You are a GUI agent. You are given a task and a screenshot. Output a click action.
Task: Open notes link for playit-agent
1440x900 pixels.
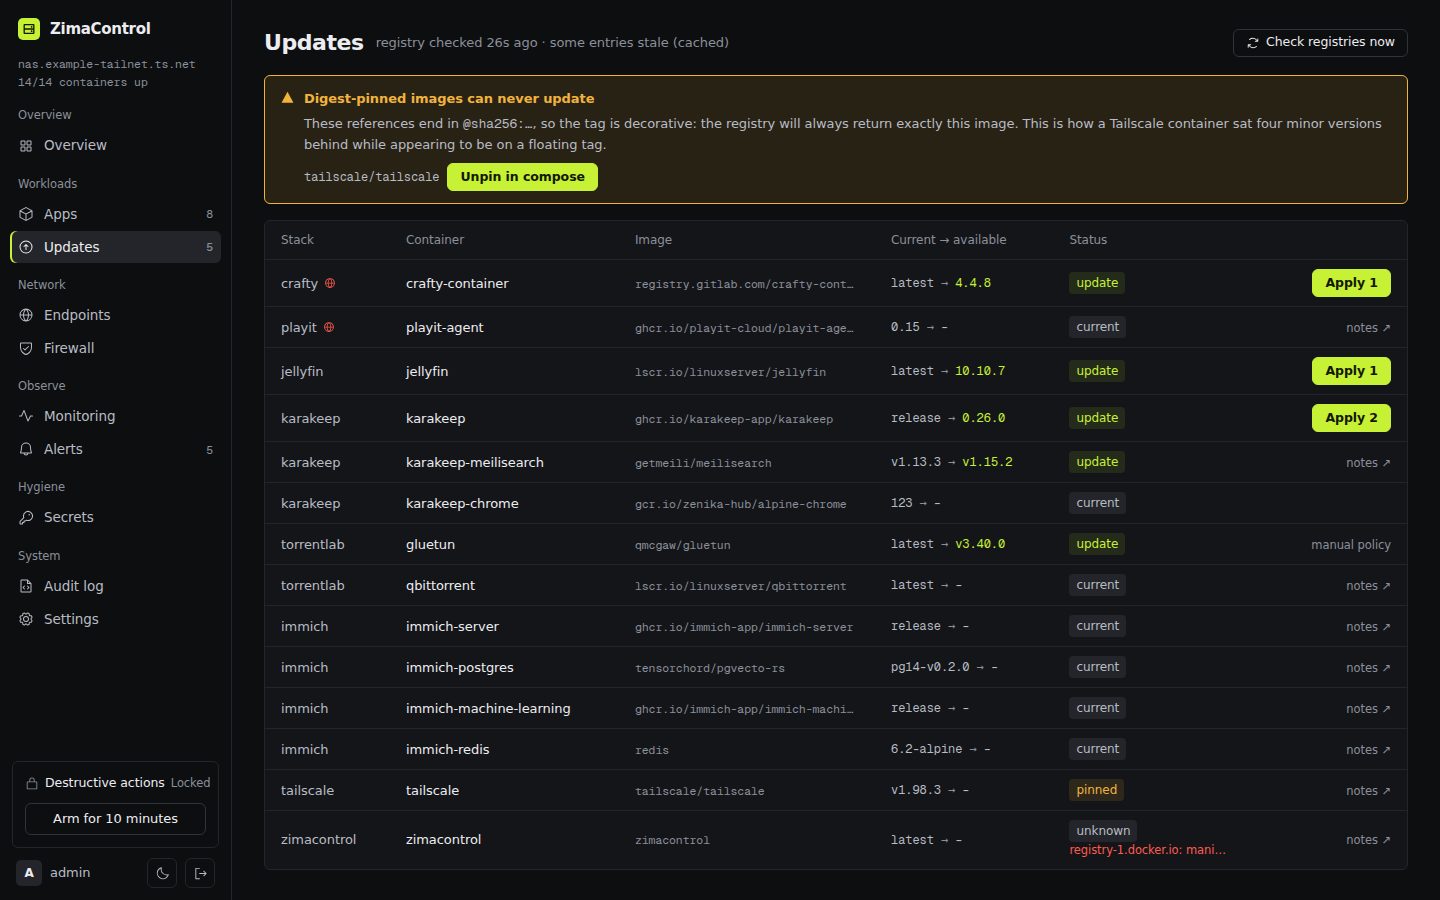[1368, 328]
